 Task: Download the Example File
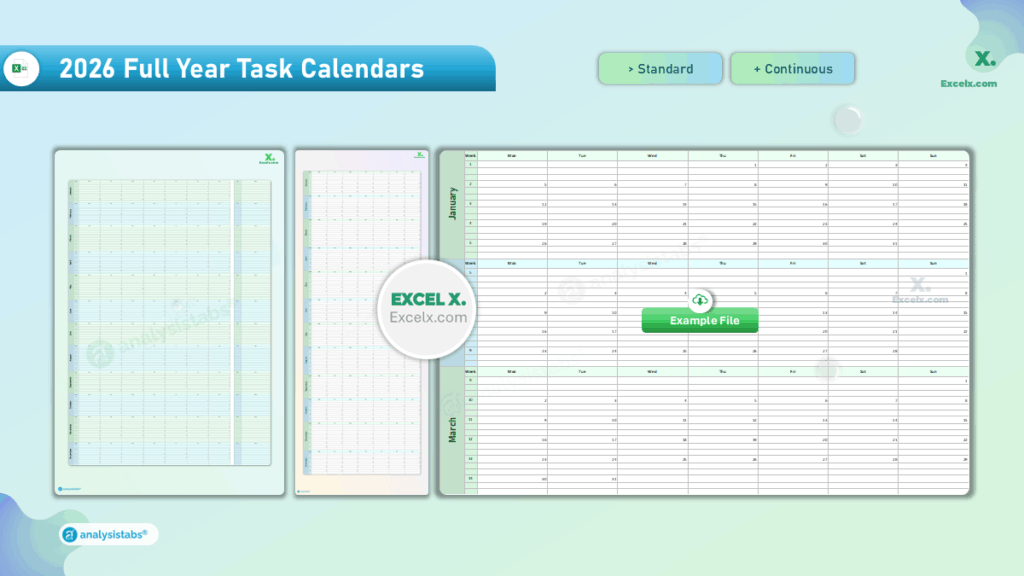700,320
